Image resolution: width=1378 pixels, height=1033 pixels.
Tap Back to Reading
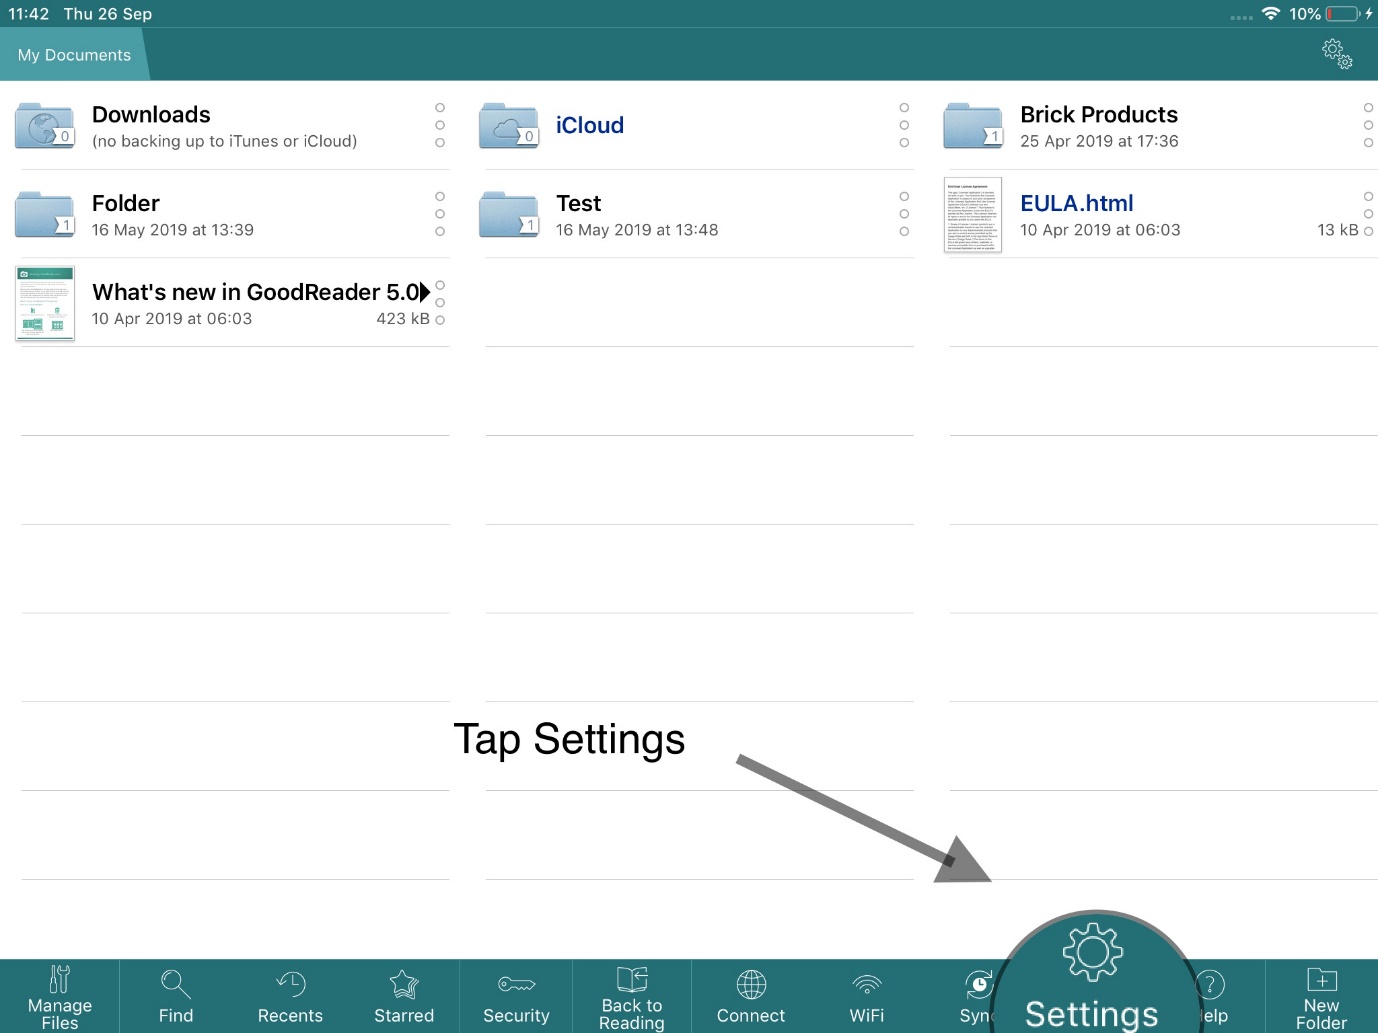click(x=631, y=996)
